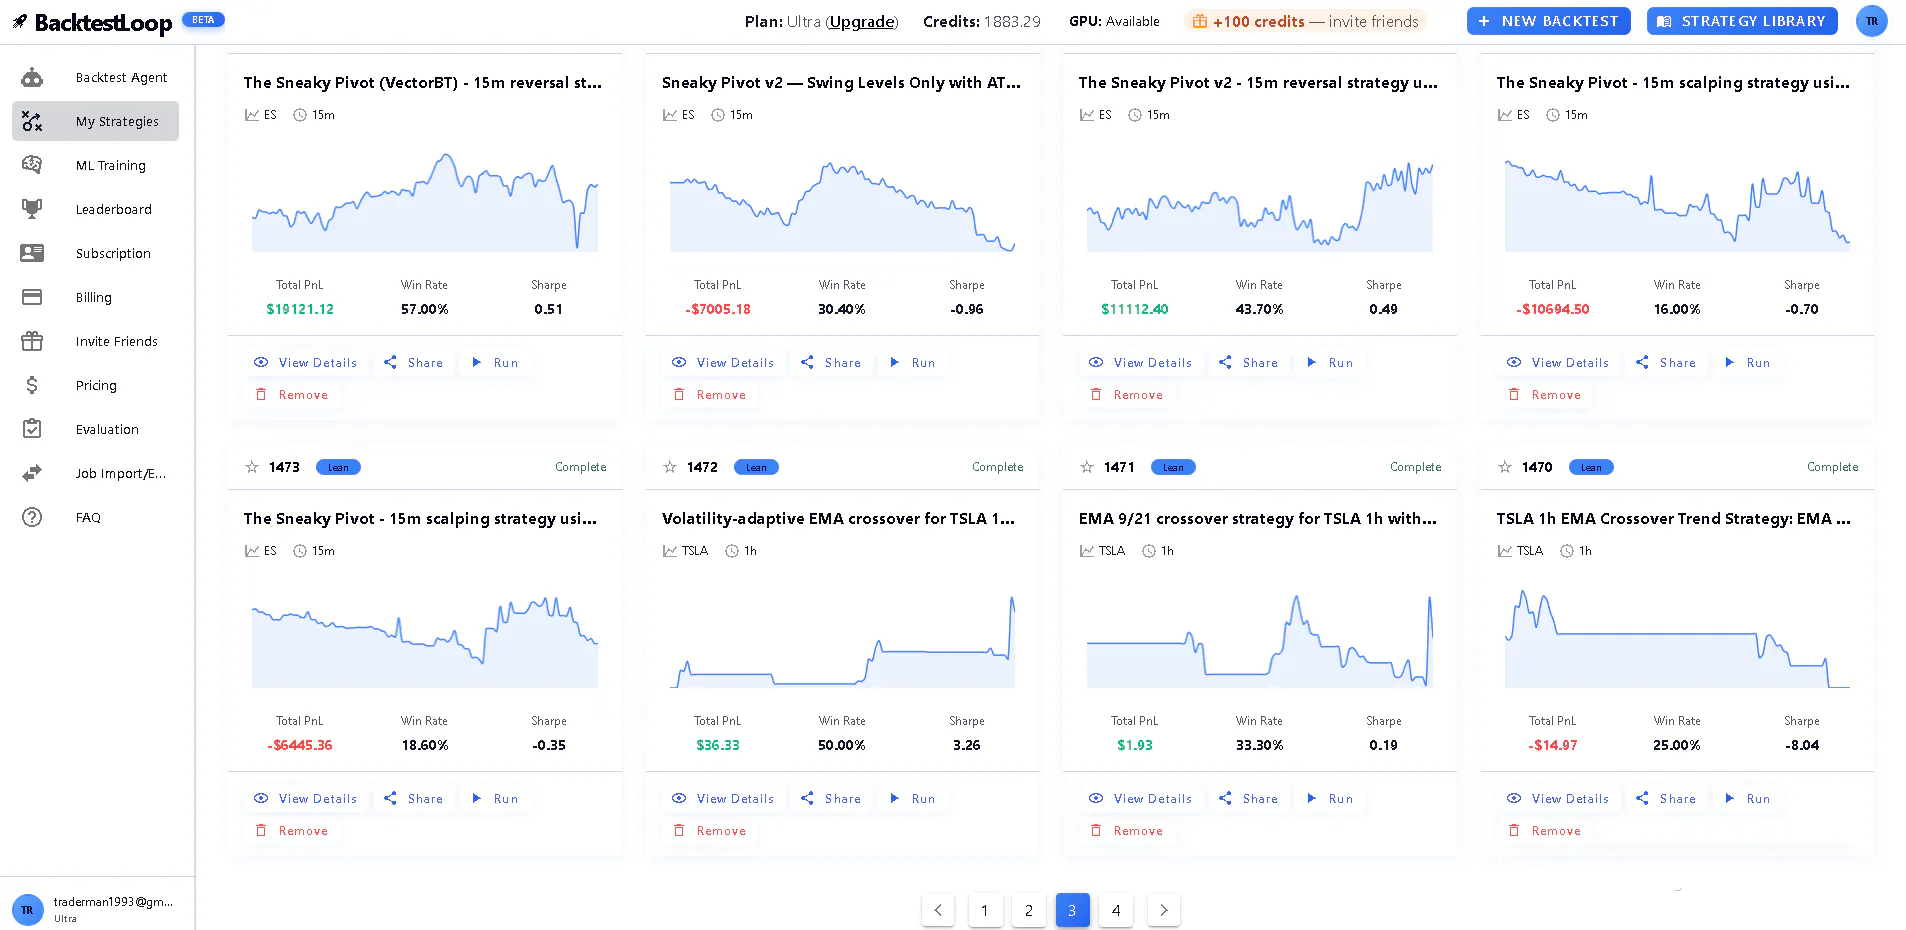The height and width of the screenshot is (930, 1906).
Task: Share the Sneaky Pivot (VectorBT) strategy
Action: tap(413, 363)
